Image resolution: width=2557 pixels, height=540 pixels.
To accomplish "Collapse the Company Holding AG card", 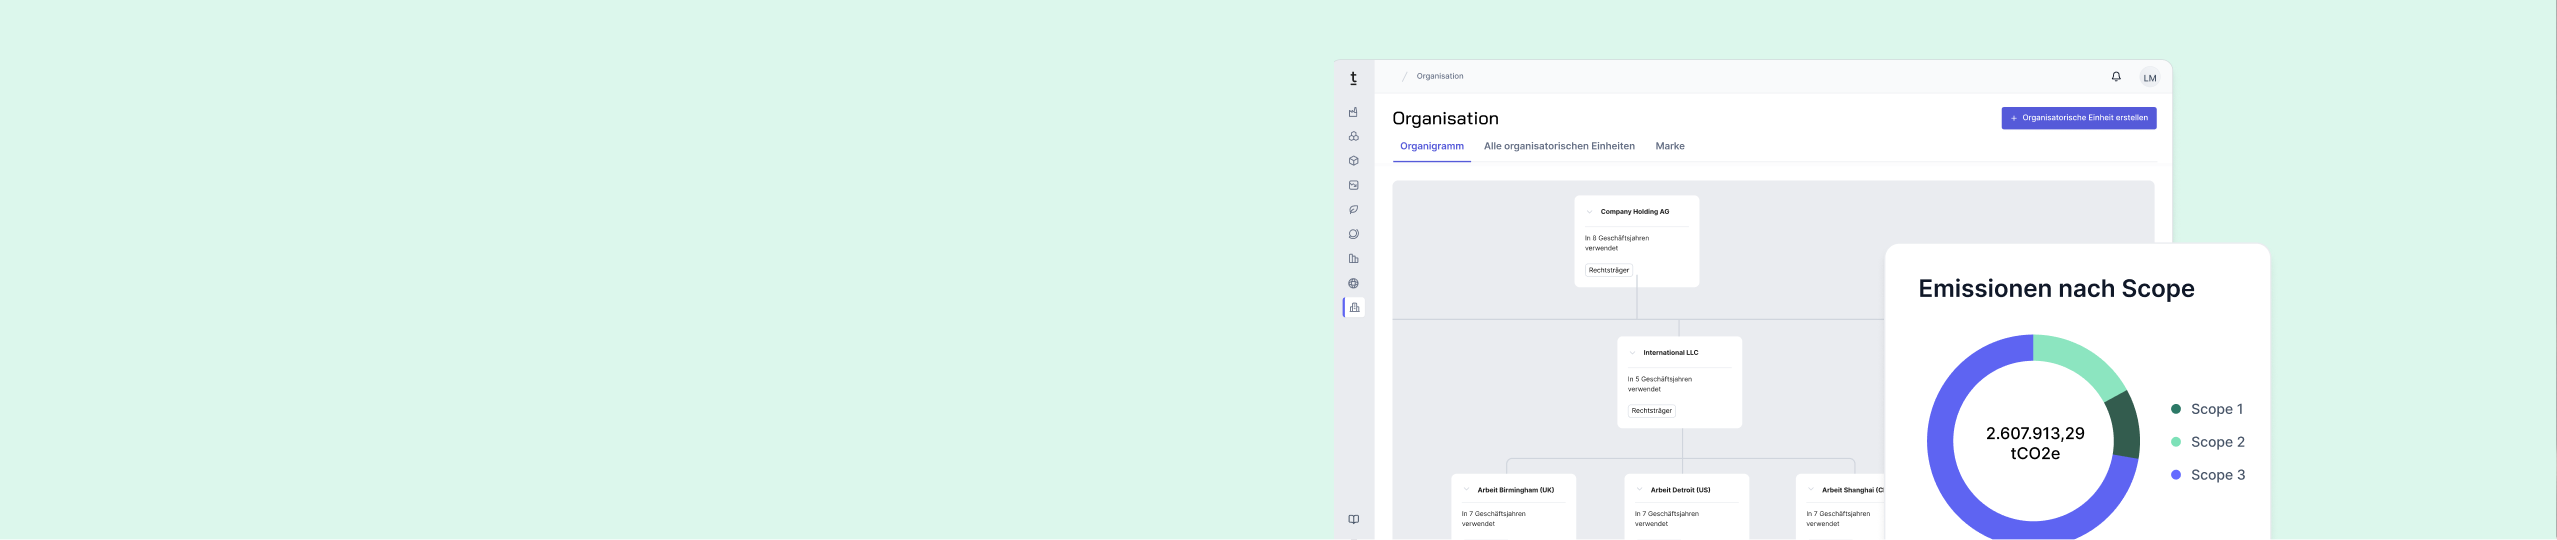I will coord(1590,212).
